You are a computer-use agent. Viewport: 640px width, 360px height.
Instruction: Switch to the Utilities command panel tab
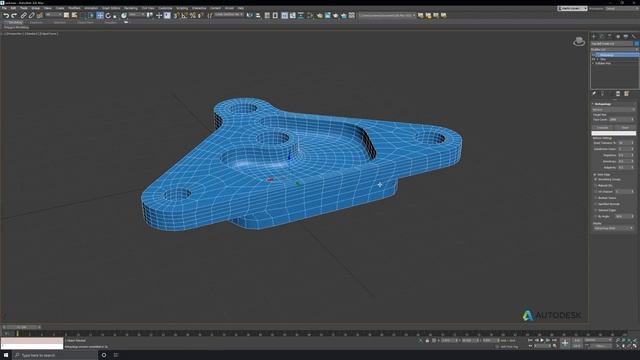click(x=634, y=36)
